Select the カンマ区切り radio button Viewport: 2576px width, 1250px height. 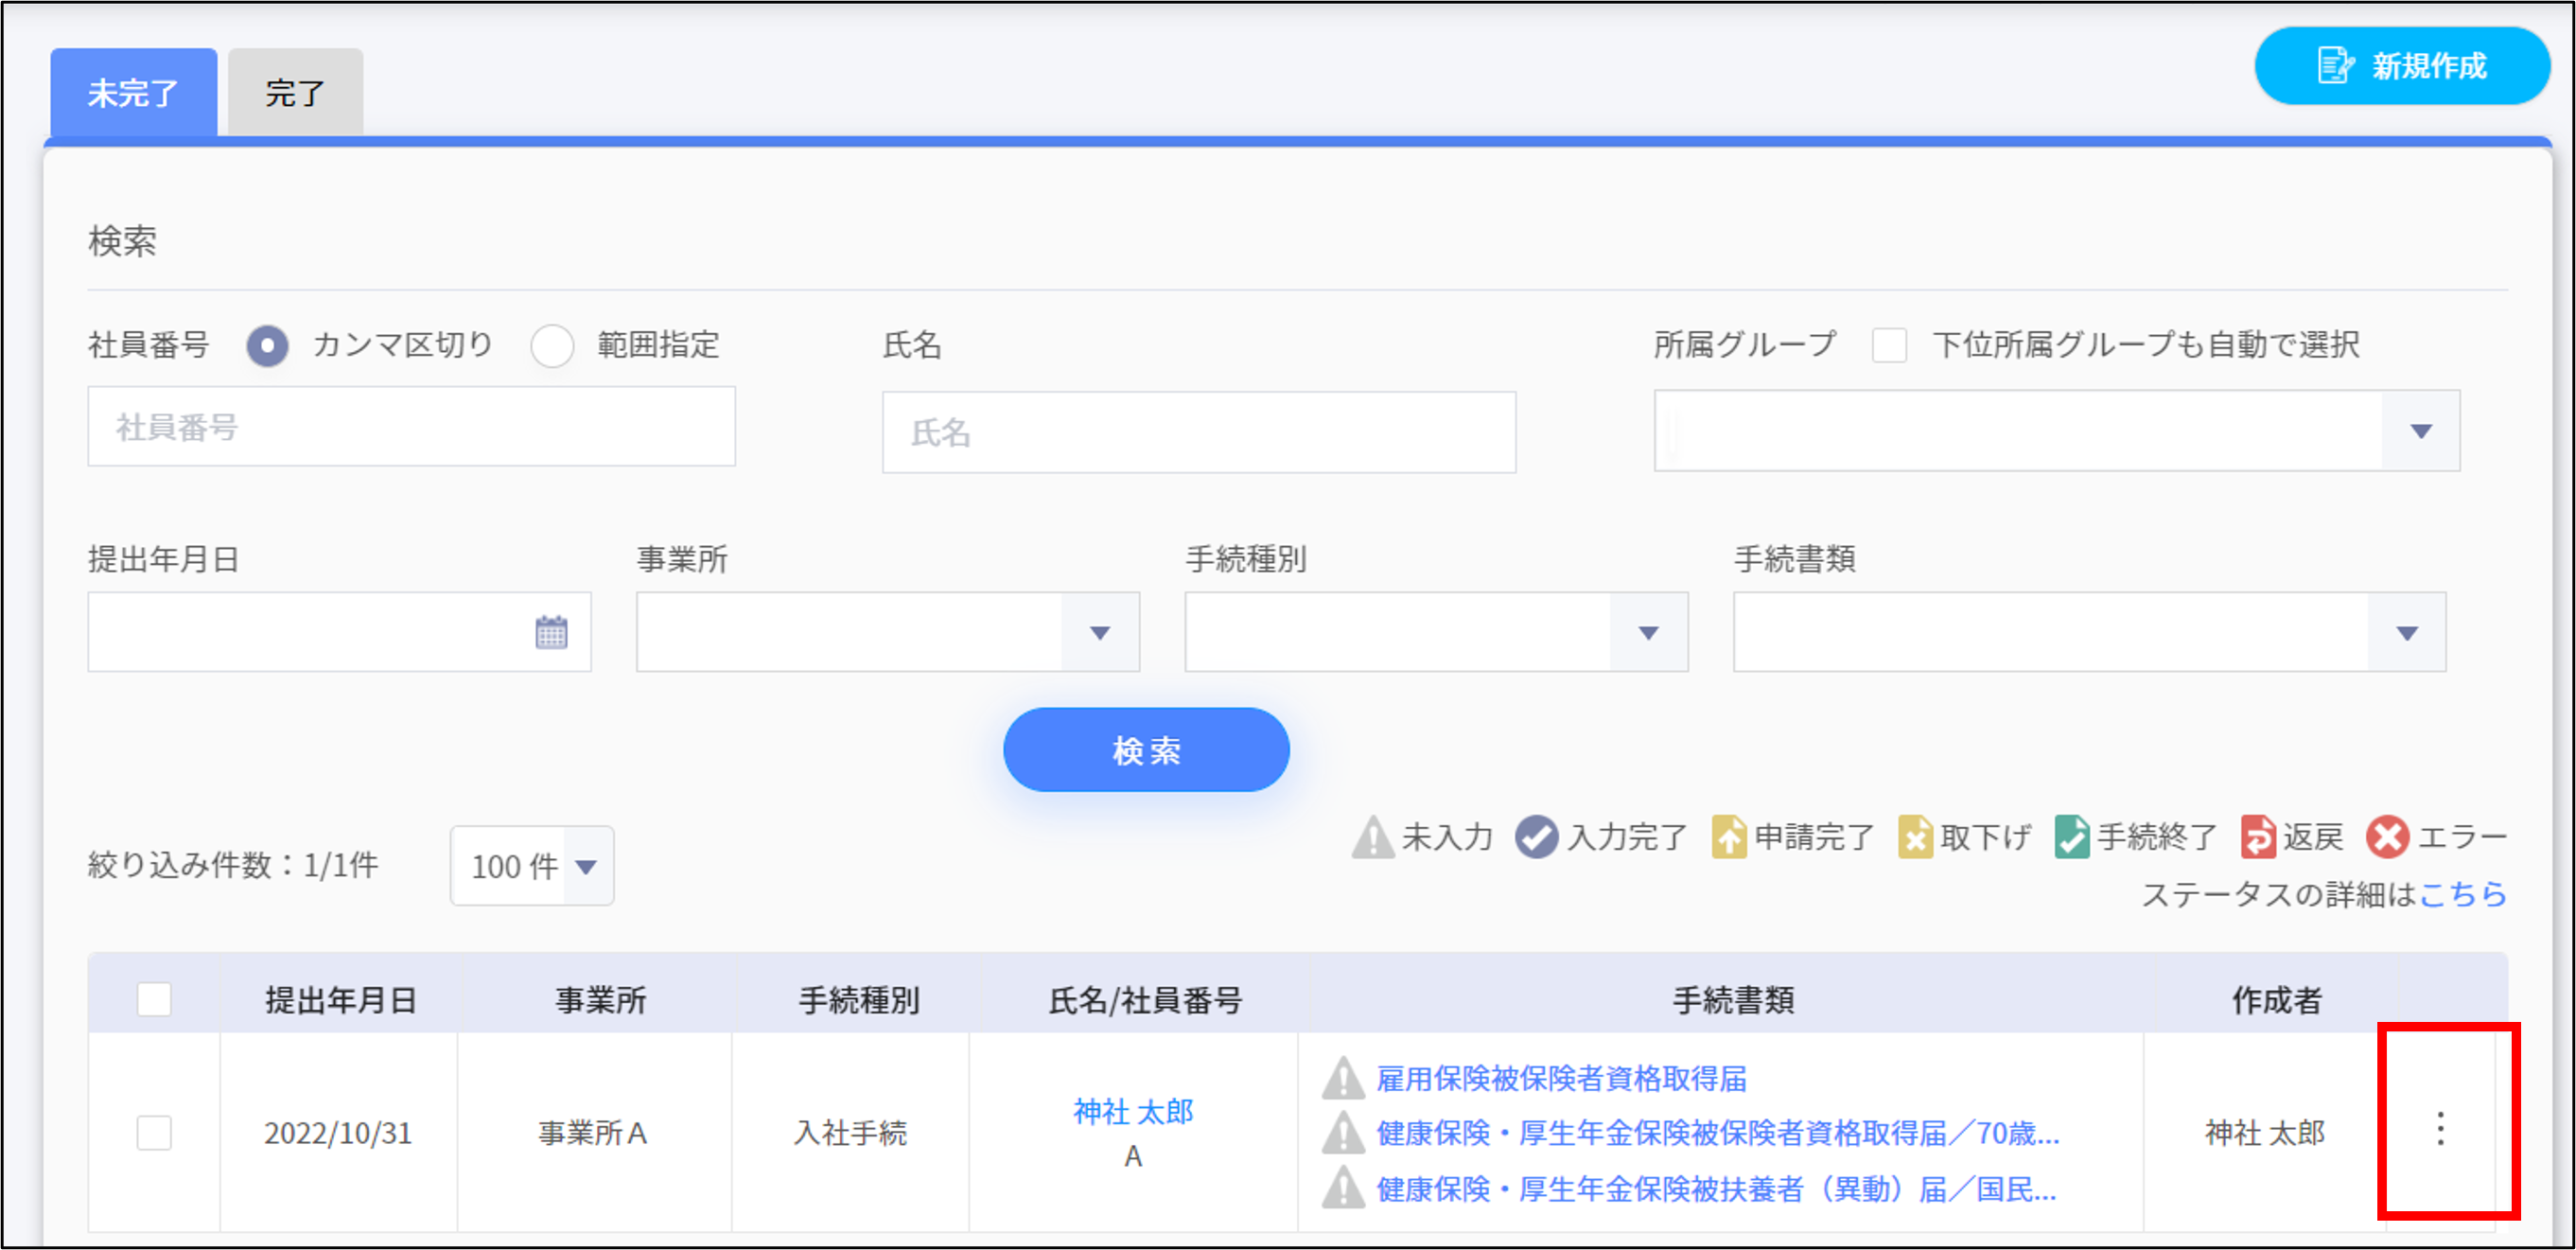point(267,346)
